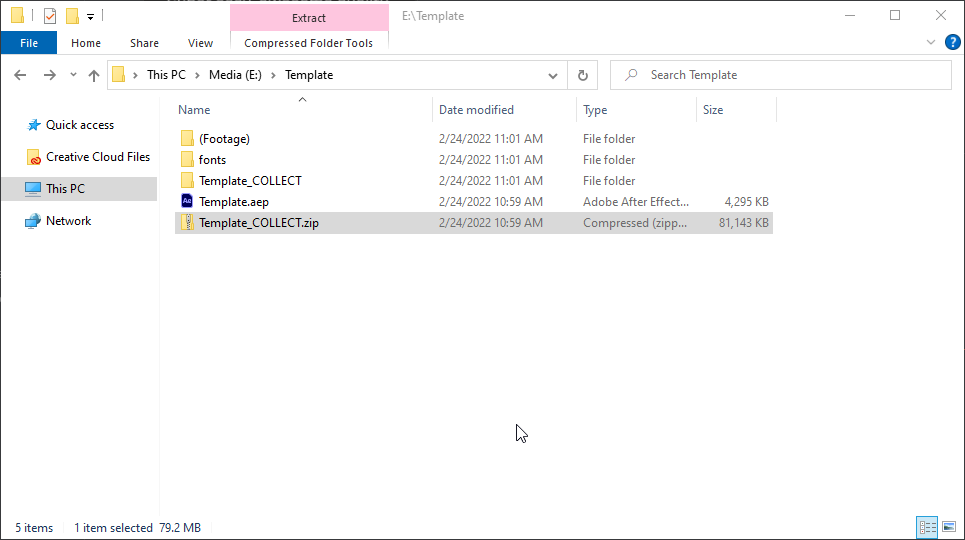Switch to large thumbnails view layout
This screenshot has width=965, height=540.
[x=949, y=527]
